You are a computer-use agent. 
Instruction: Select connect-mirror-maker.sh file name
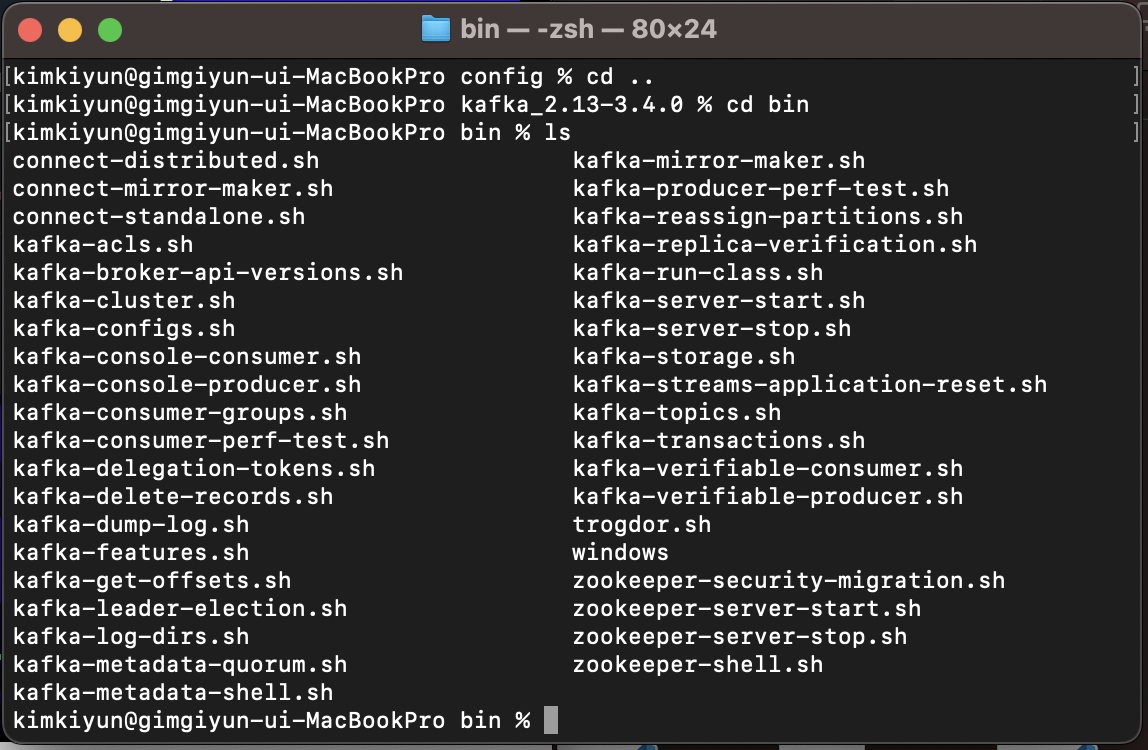(173, 188)
